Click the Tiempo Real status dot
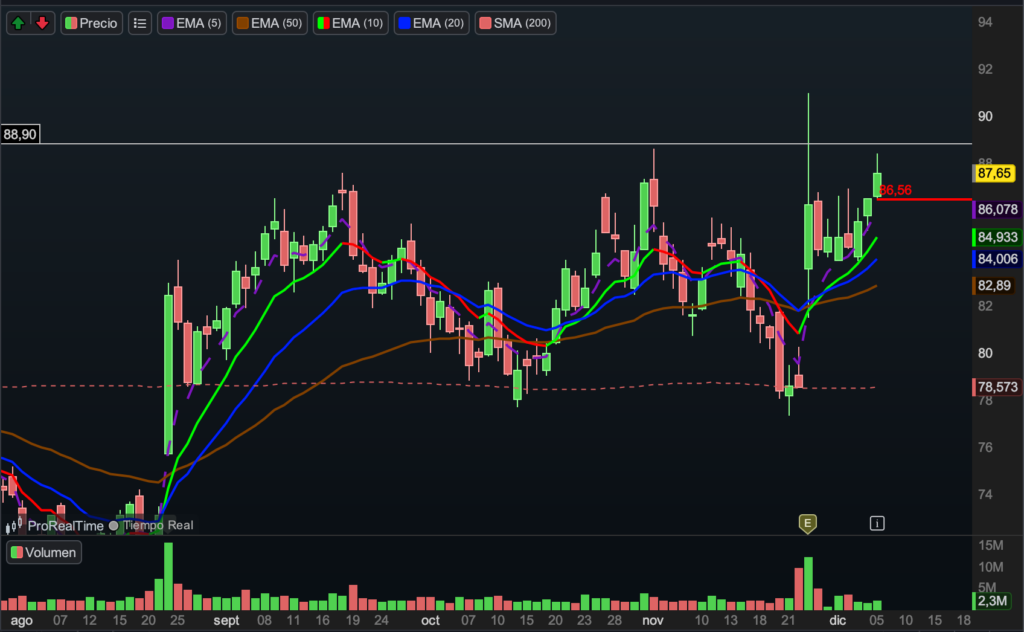The width and height of the screenshot is (1024, 632). 113,525
